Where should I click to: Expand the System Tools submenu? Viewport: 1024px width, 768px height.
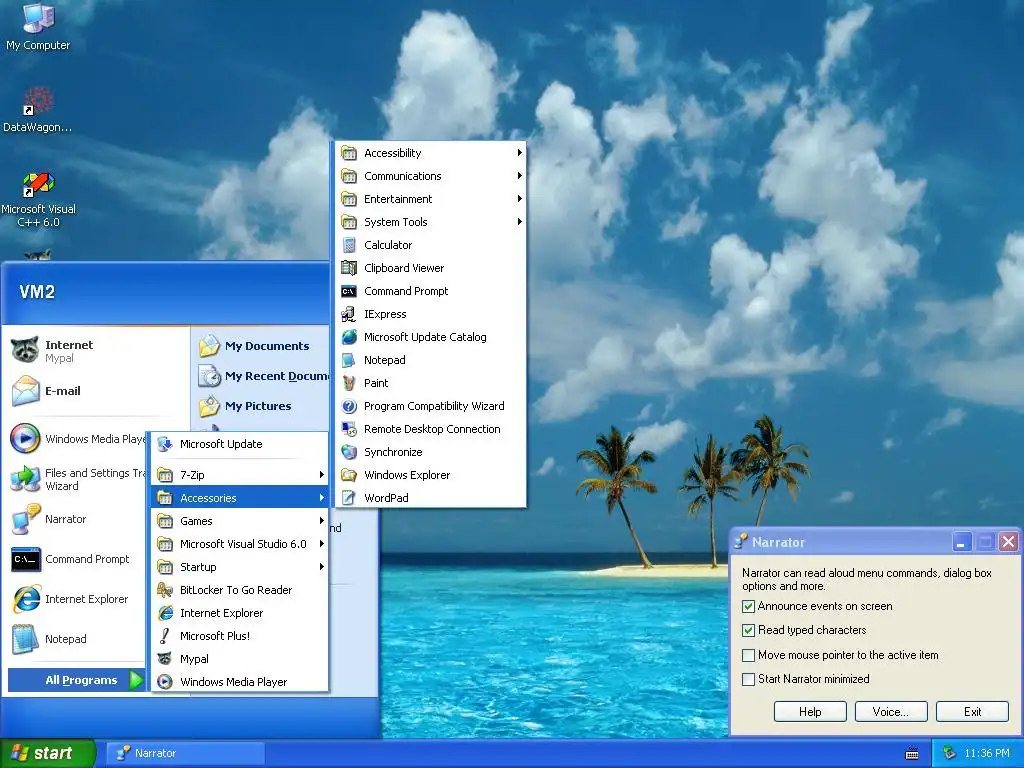pyautogui.click(x=431, y=222)
